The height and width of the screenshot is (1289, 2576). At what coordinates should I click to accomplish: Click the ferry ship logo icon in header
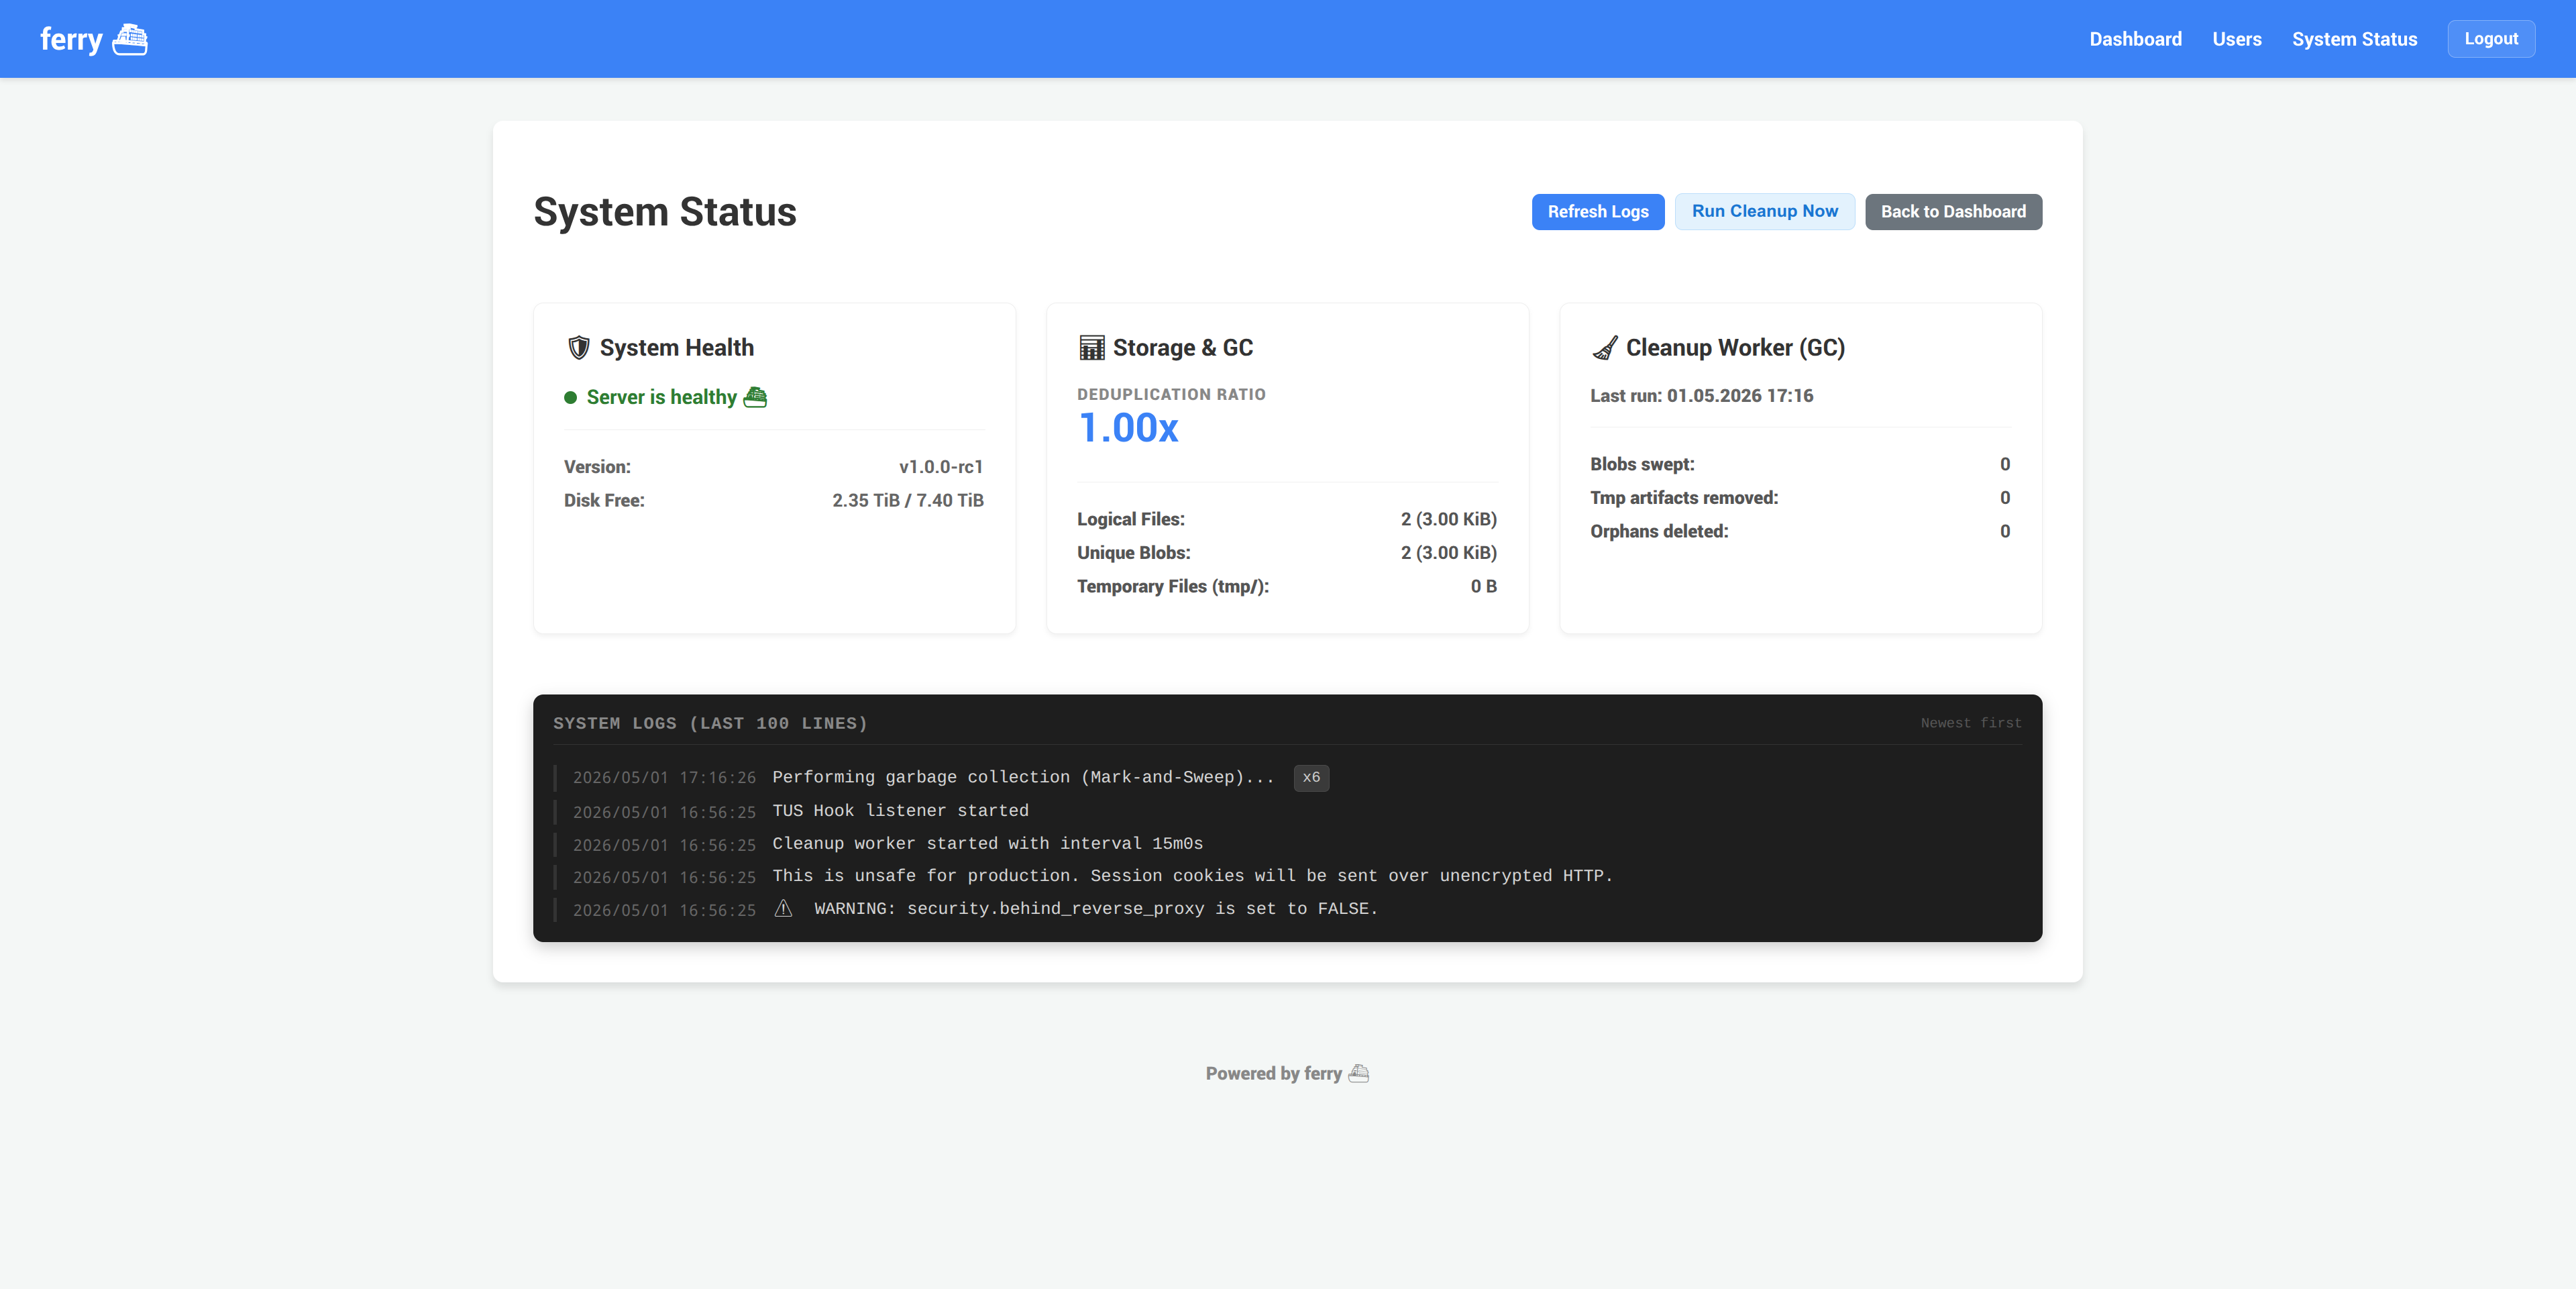[130, 39]
